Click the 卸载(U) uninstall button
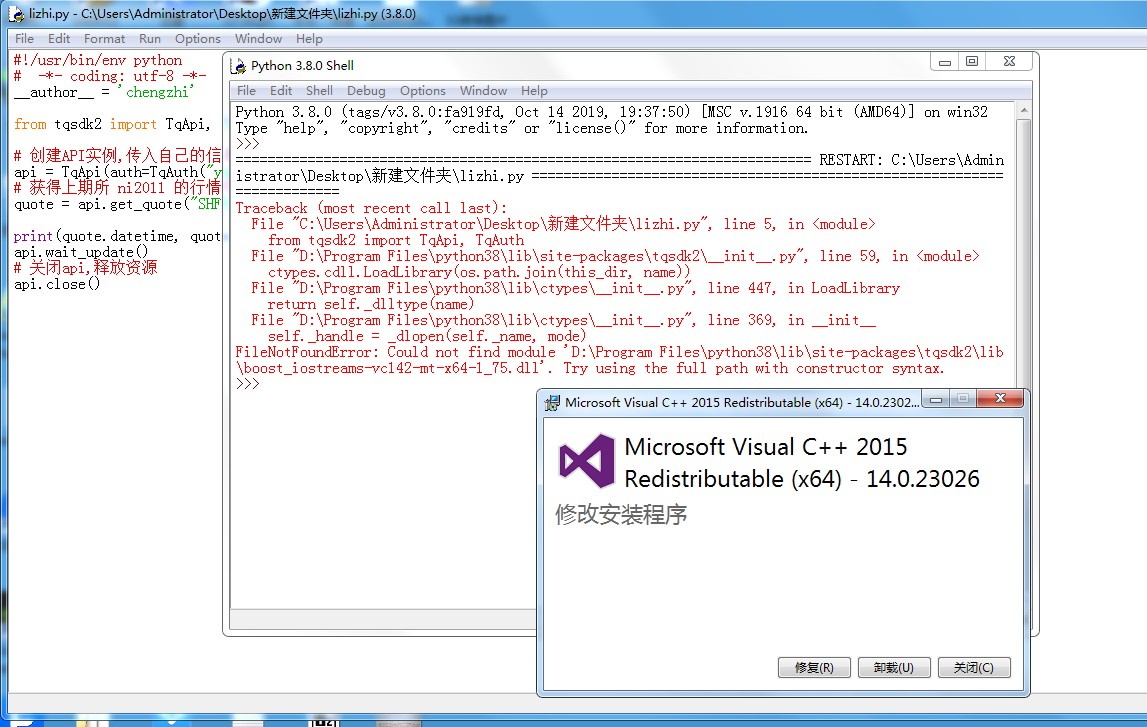 894,668
